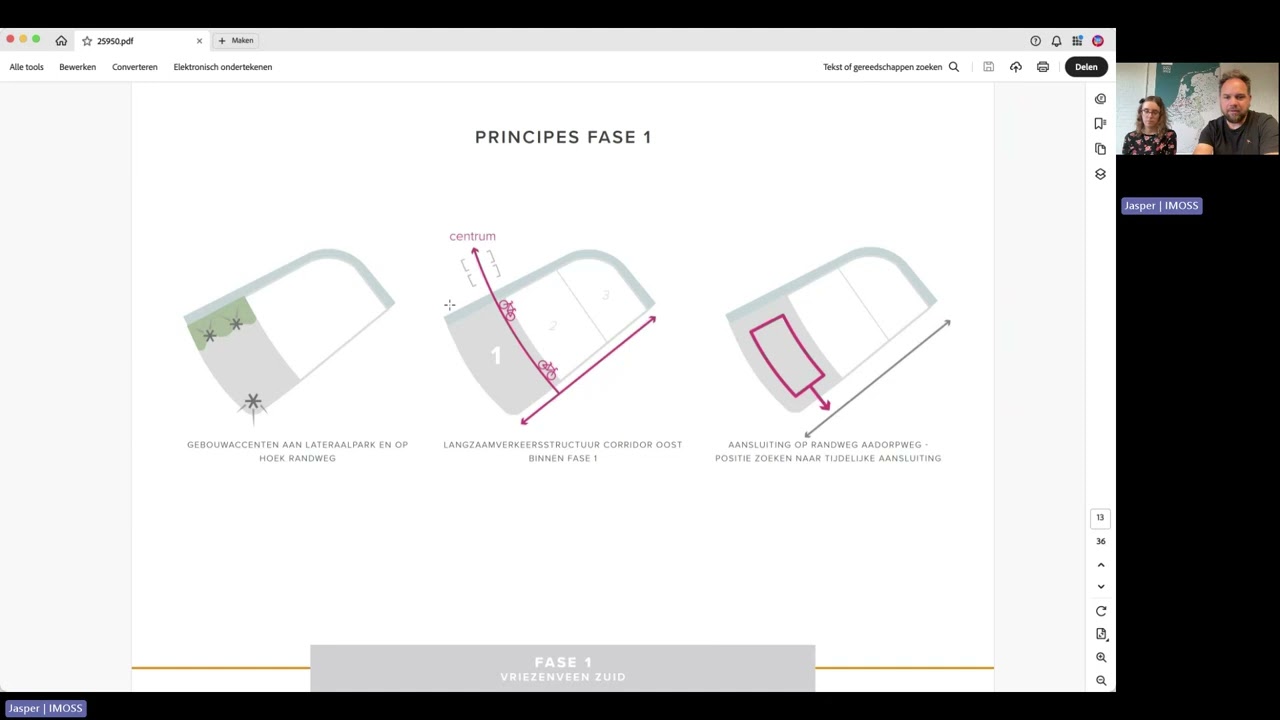Click the print icon
Viewport: 1280px width, 720px height.
tap(1043, 67)
